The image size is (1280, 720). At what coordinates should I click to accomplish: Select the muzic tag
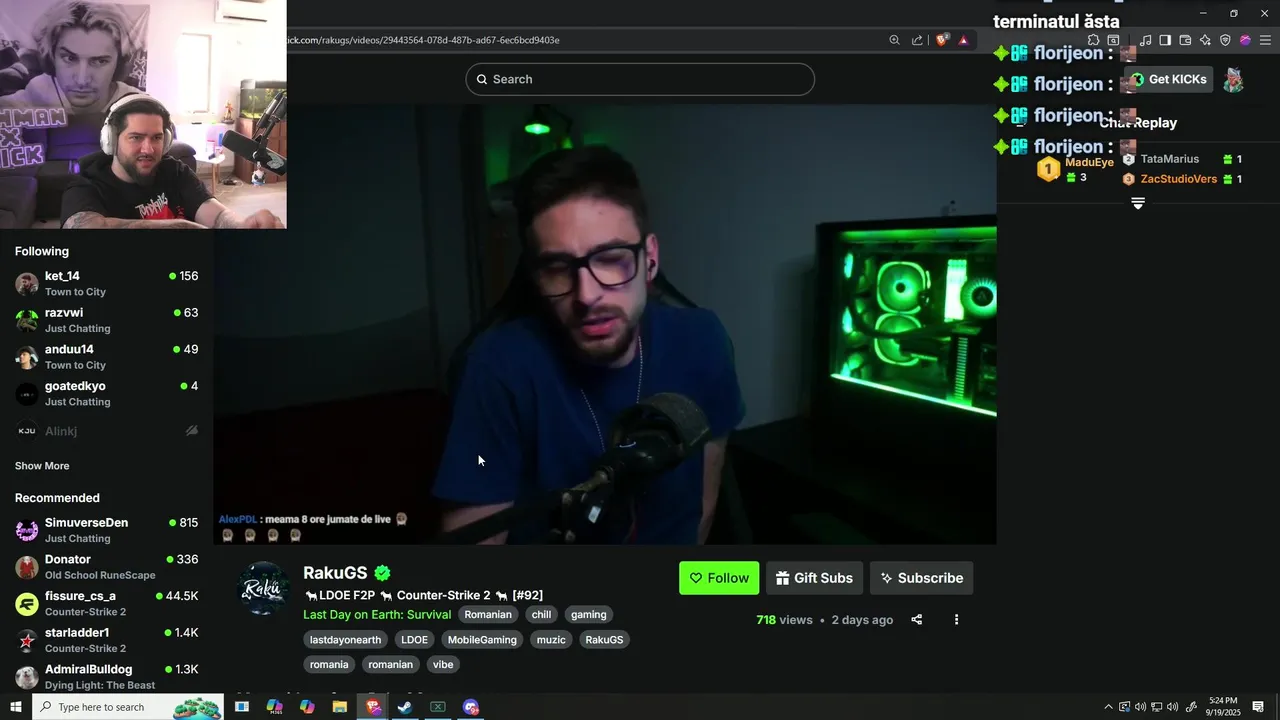(x=551, y=640)
